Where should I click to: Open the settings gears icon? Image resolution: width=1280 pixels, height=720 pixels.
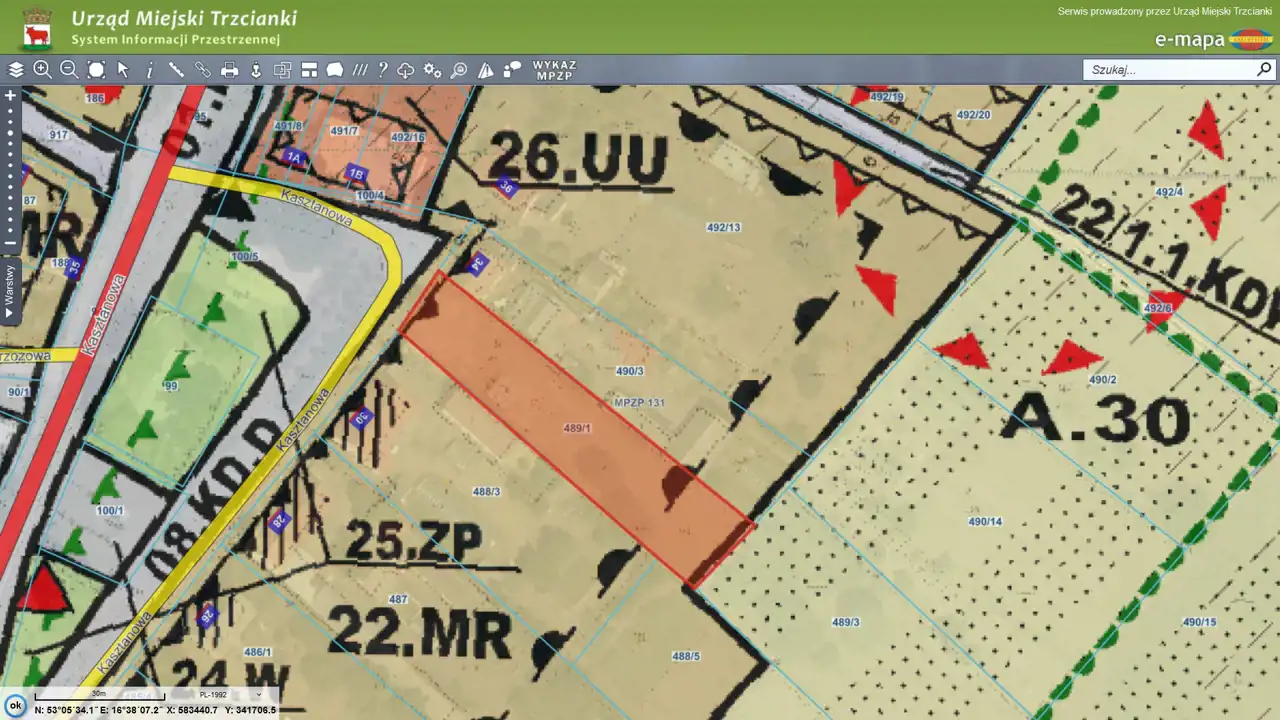point(432,70)
